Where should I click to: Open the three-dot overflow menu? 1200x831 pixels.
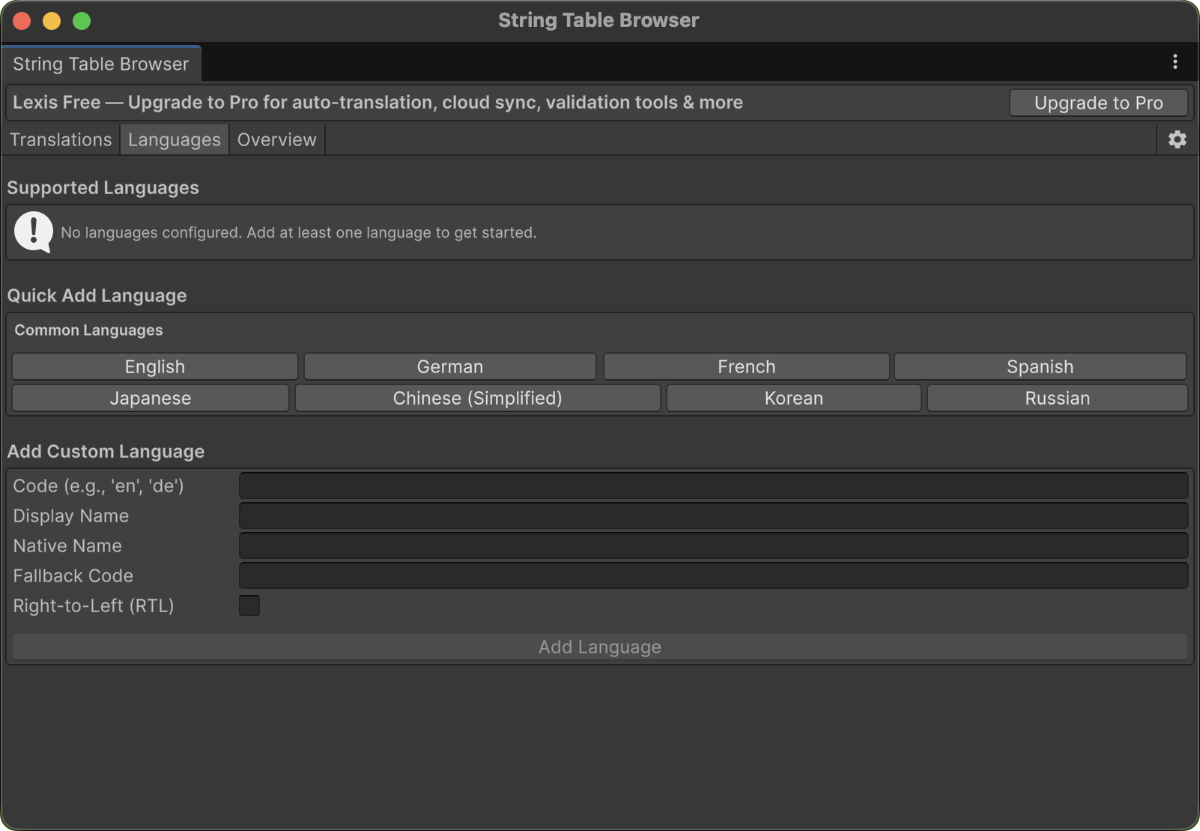tap(1176, 62)
